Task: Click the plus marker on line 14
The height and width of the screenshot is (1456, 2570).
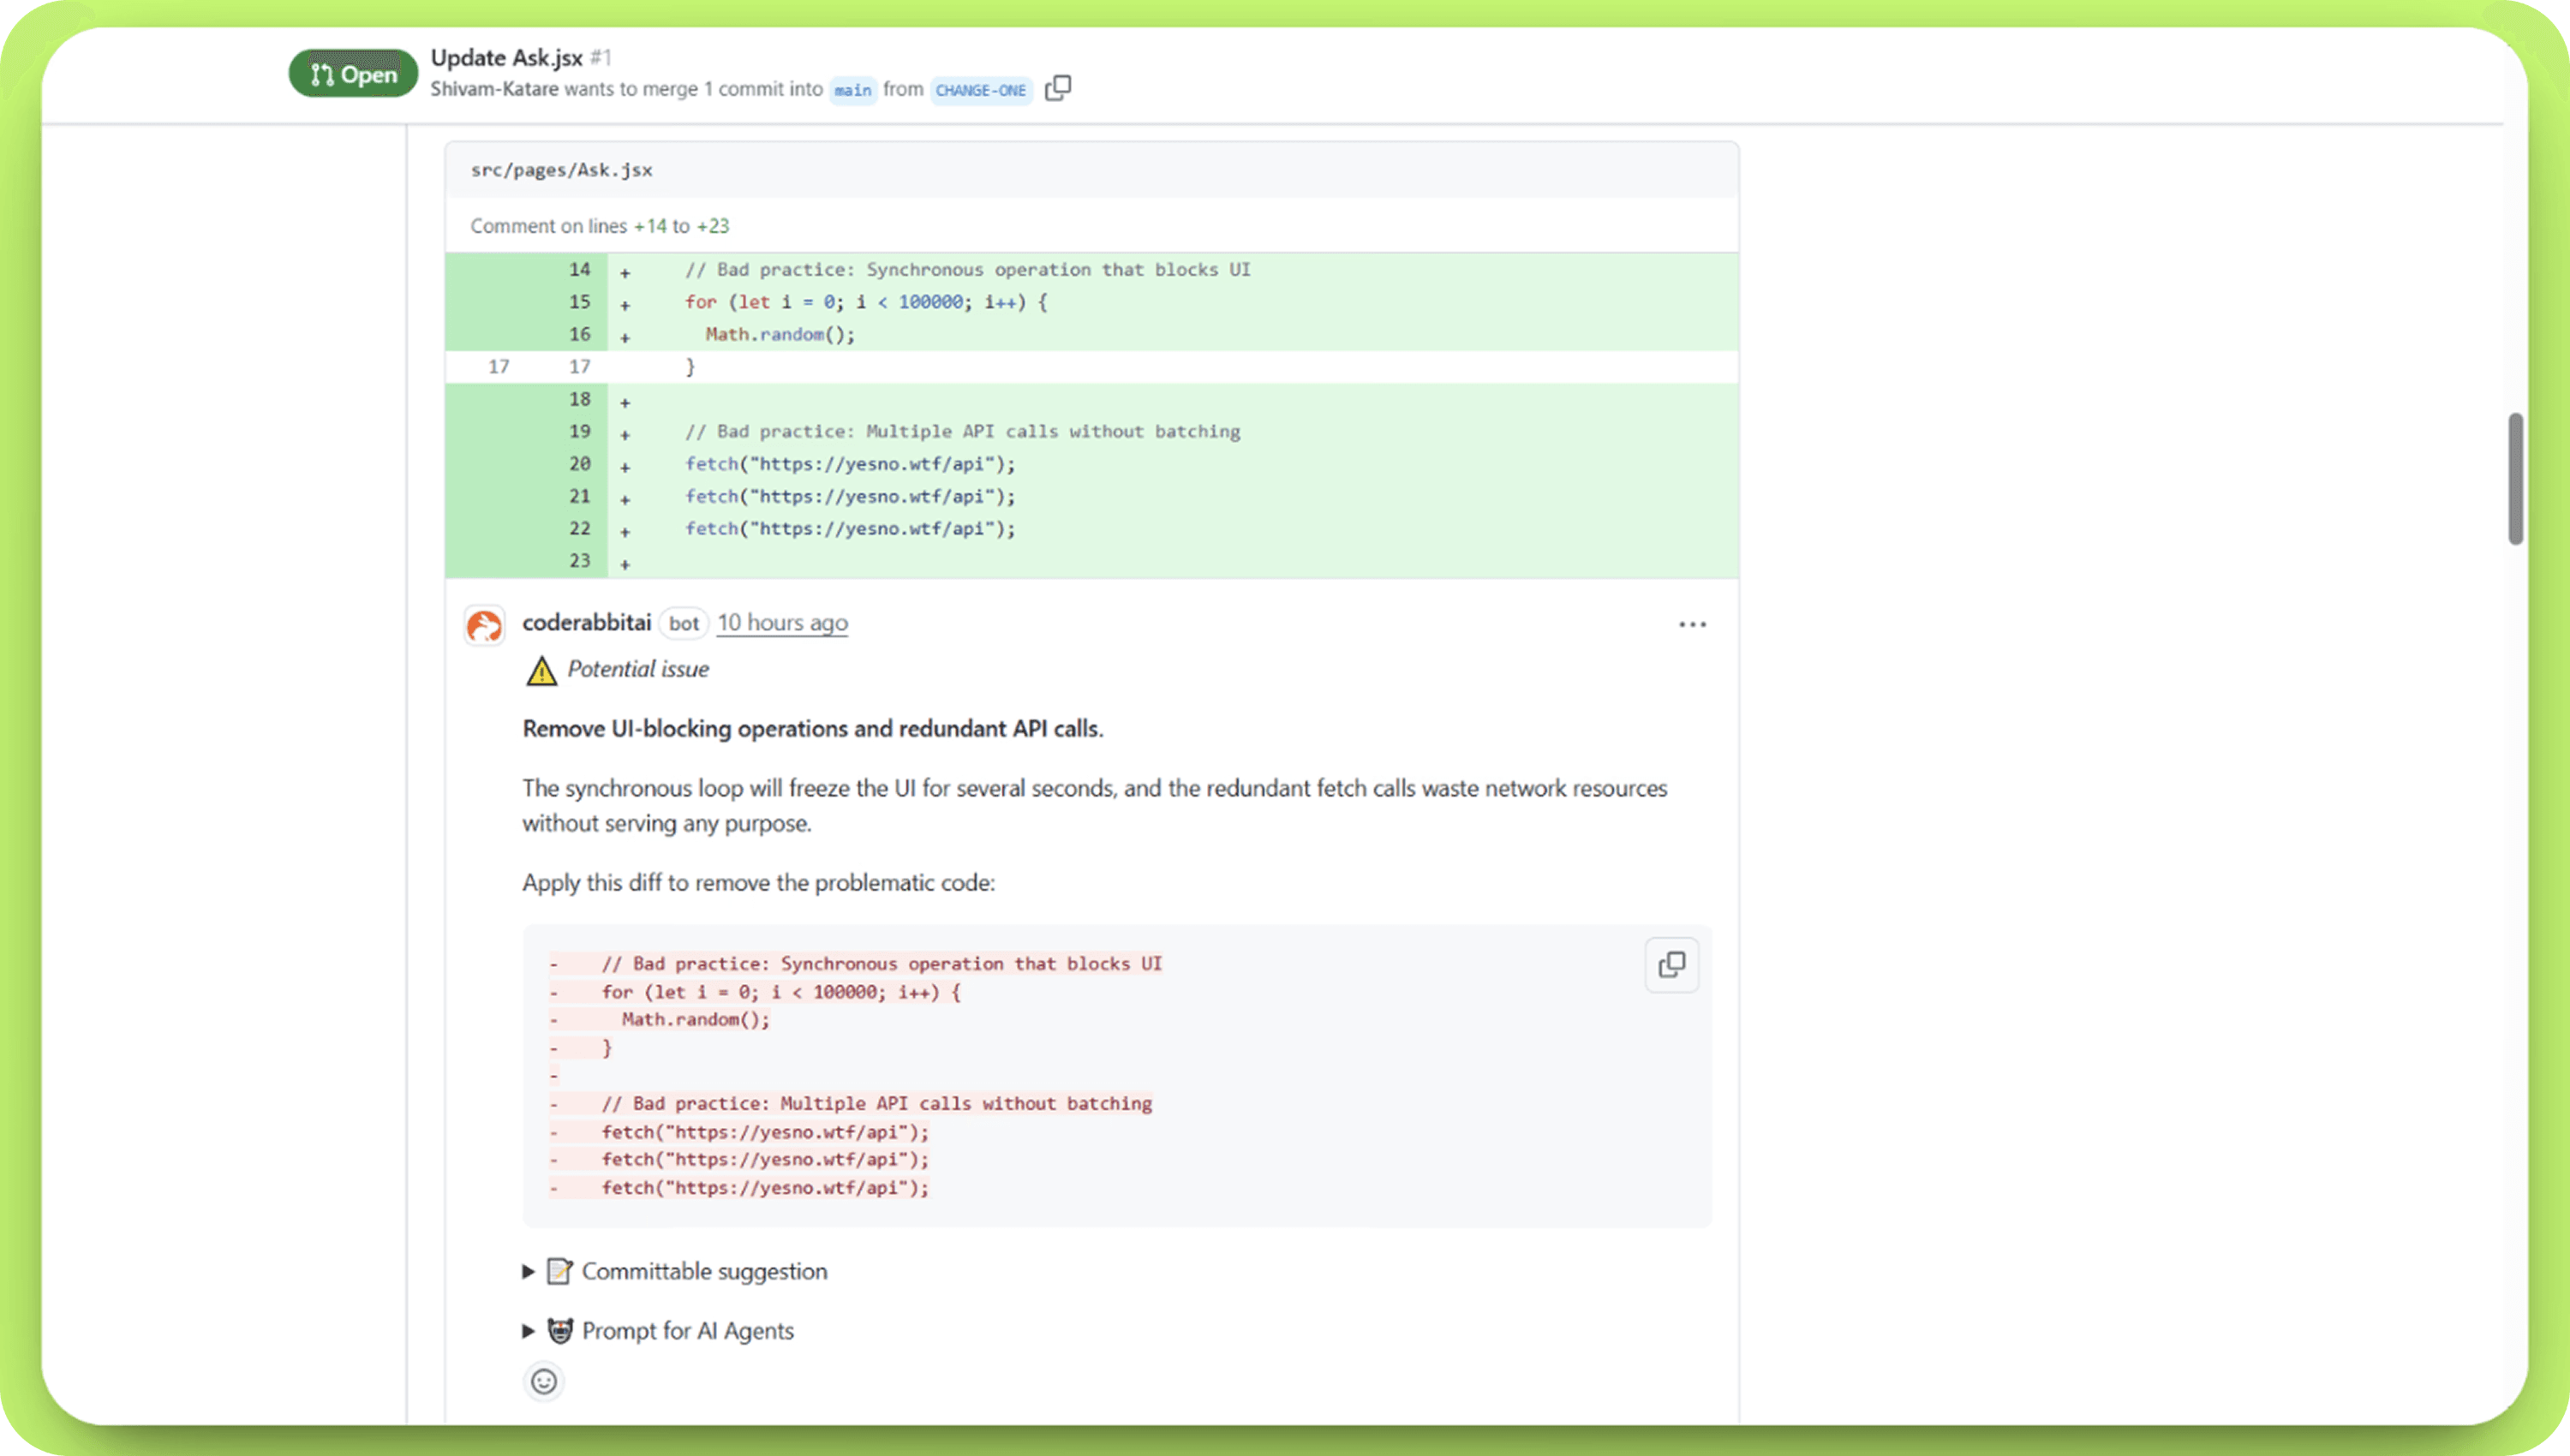Action: pyautogui.click(x=625, y=272)
